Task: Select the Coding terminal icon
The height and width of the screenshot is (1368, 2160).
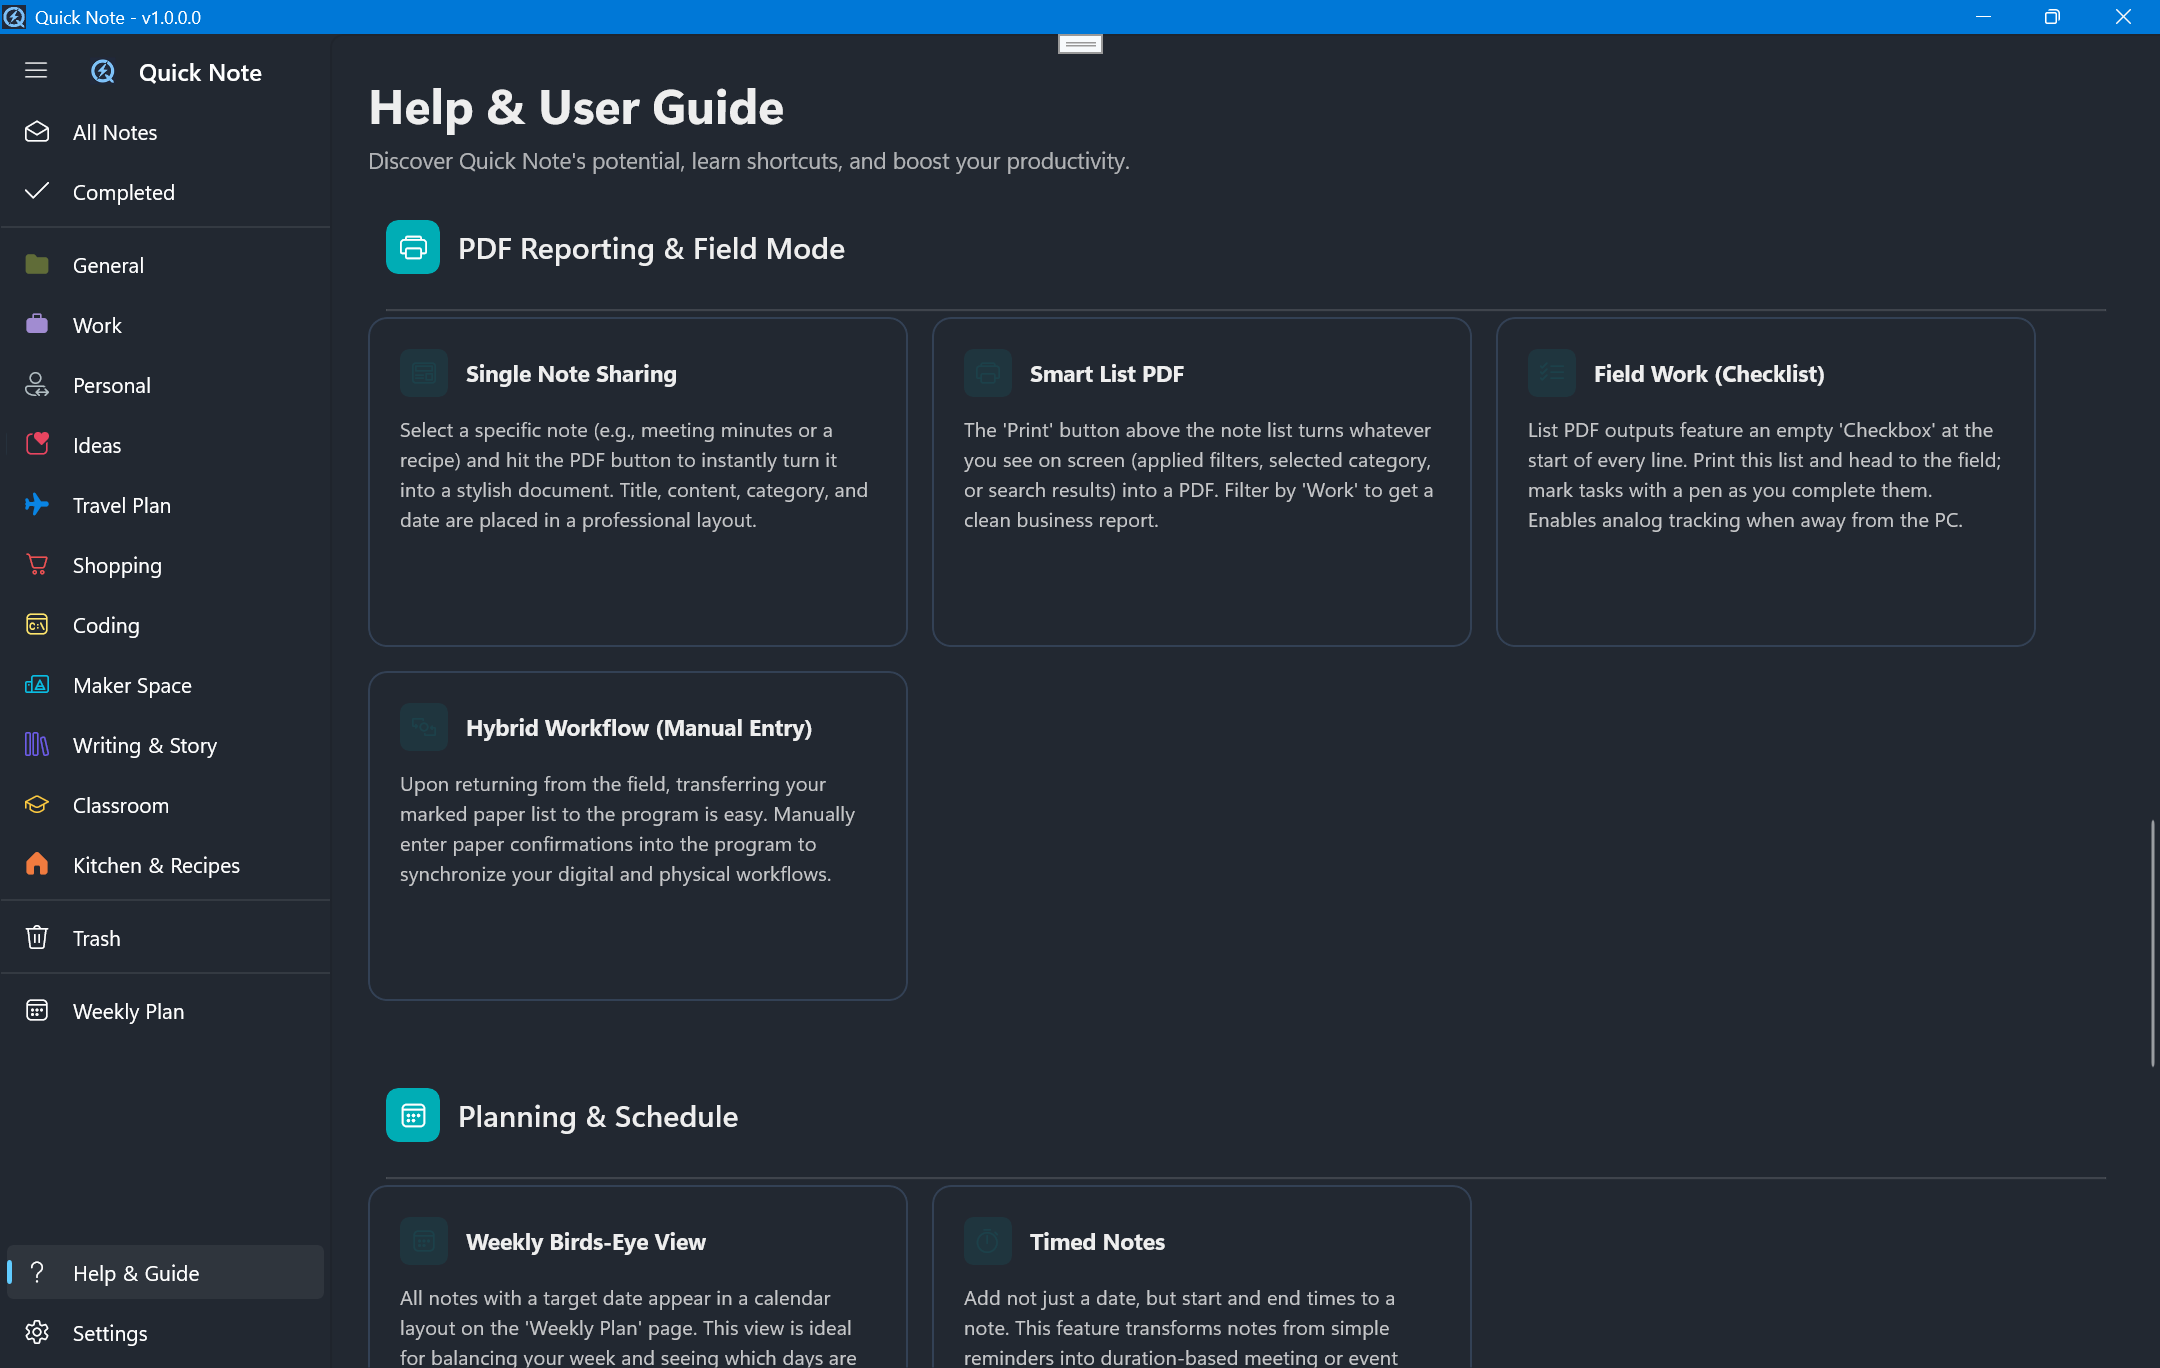Action: point(37,625)
